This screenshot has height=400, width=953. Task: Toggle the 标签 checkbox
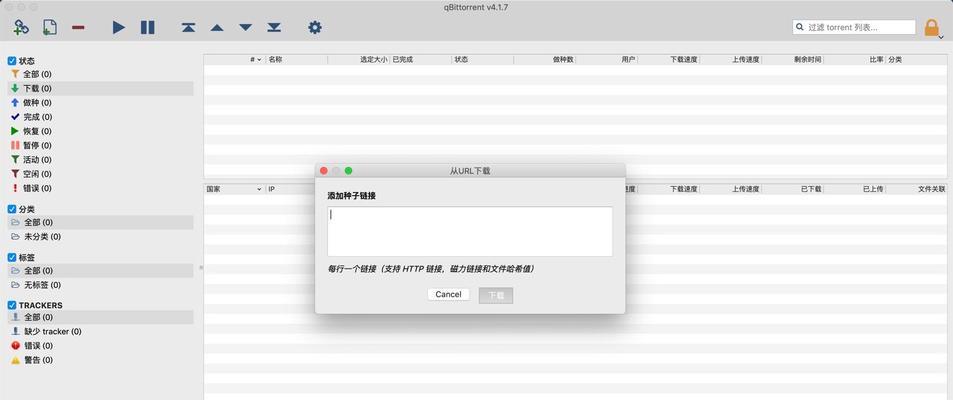12,257
